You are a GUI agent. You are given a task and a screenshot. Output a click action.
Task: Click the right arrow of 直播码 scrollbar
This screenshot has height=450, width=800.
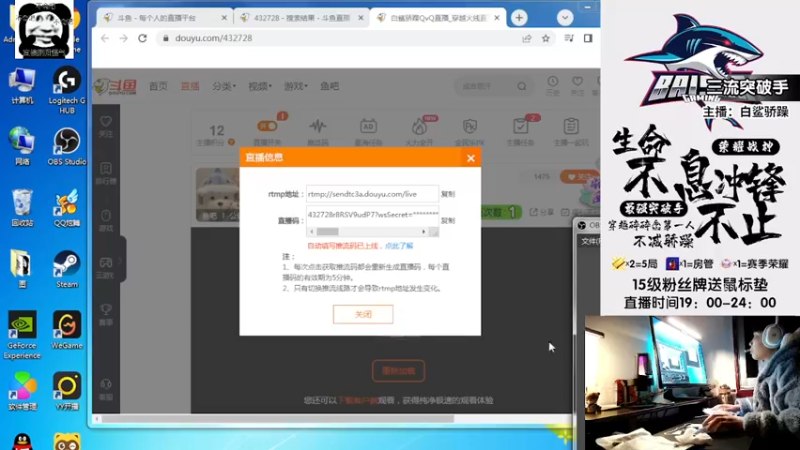click(423, 232)
